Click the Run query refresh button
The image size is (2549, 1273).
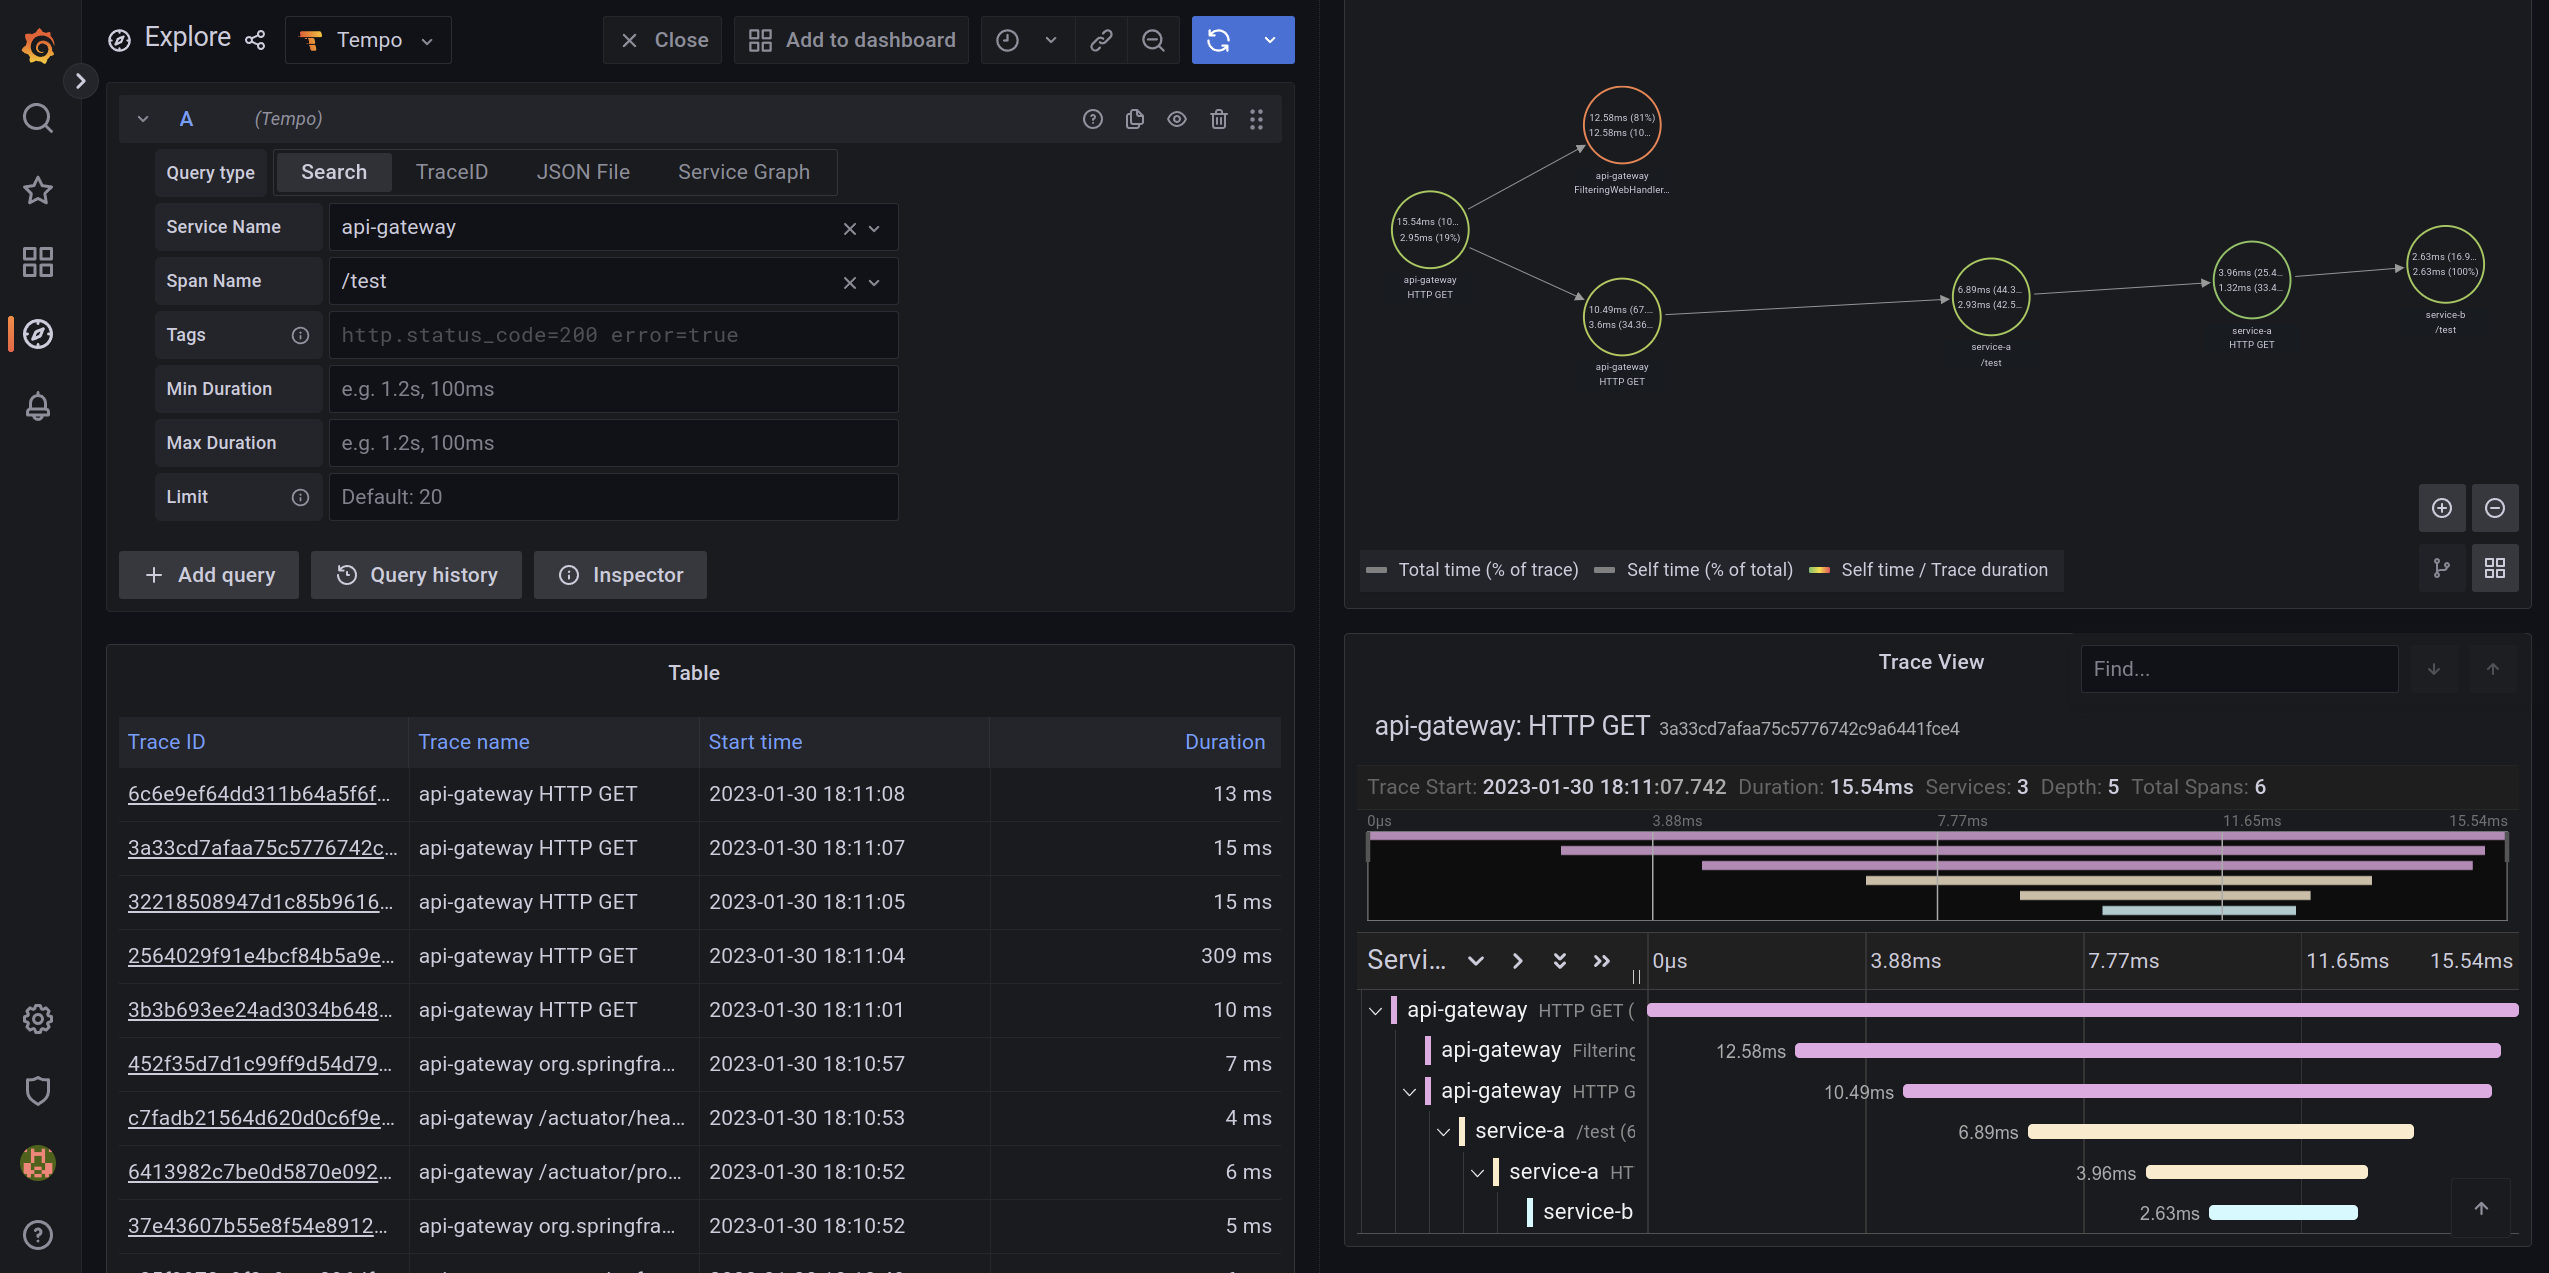pyautogui.click(x=1218, y=40)
